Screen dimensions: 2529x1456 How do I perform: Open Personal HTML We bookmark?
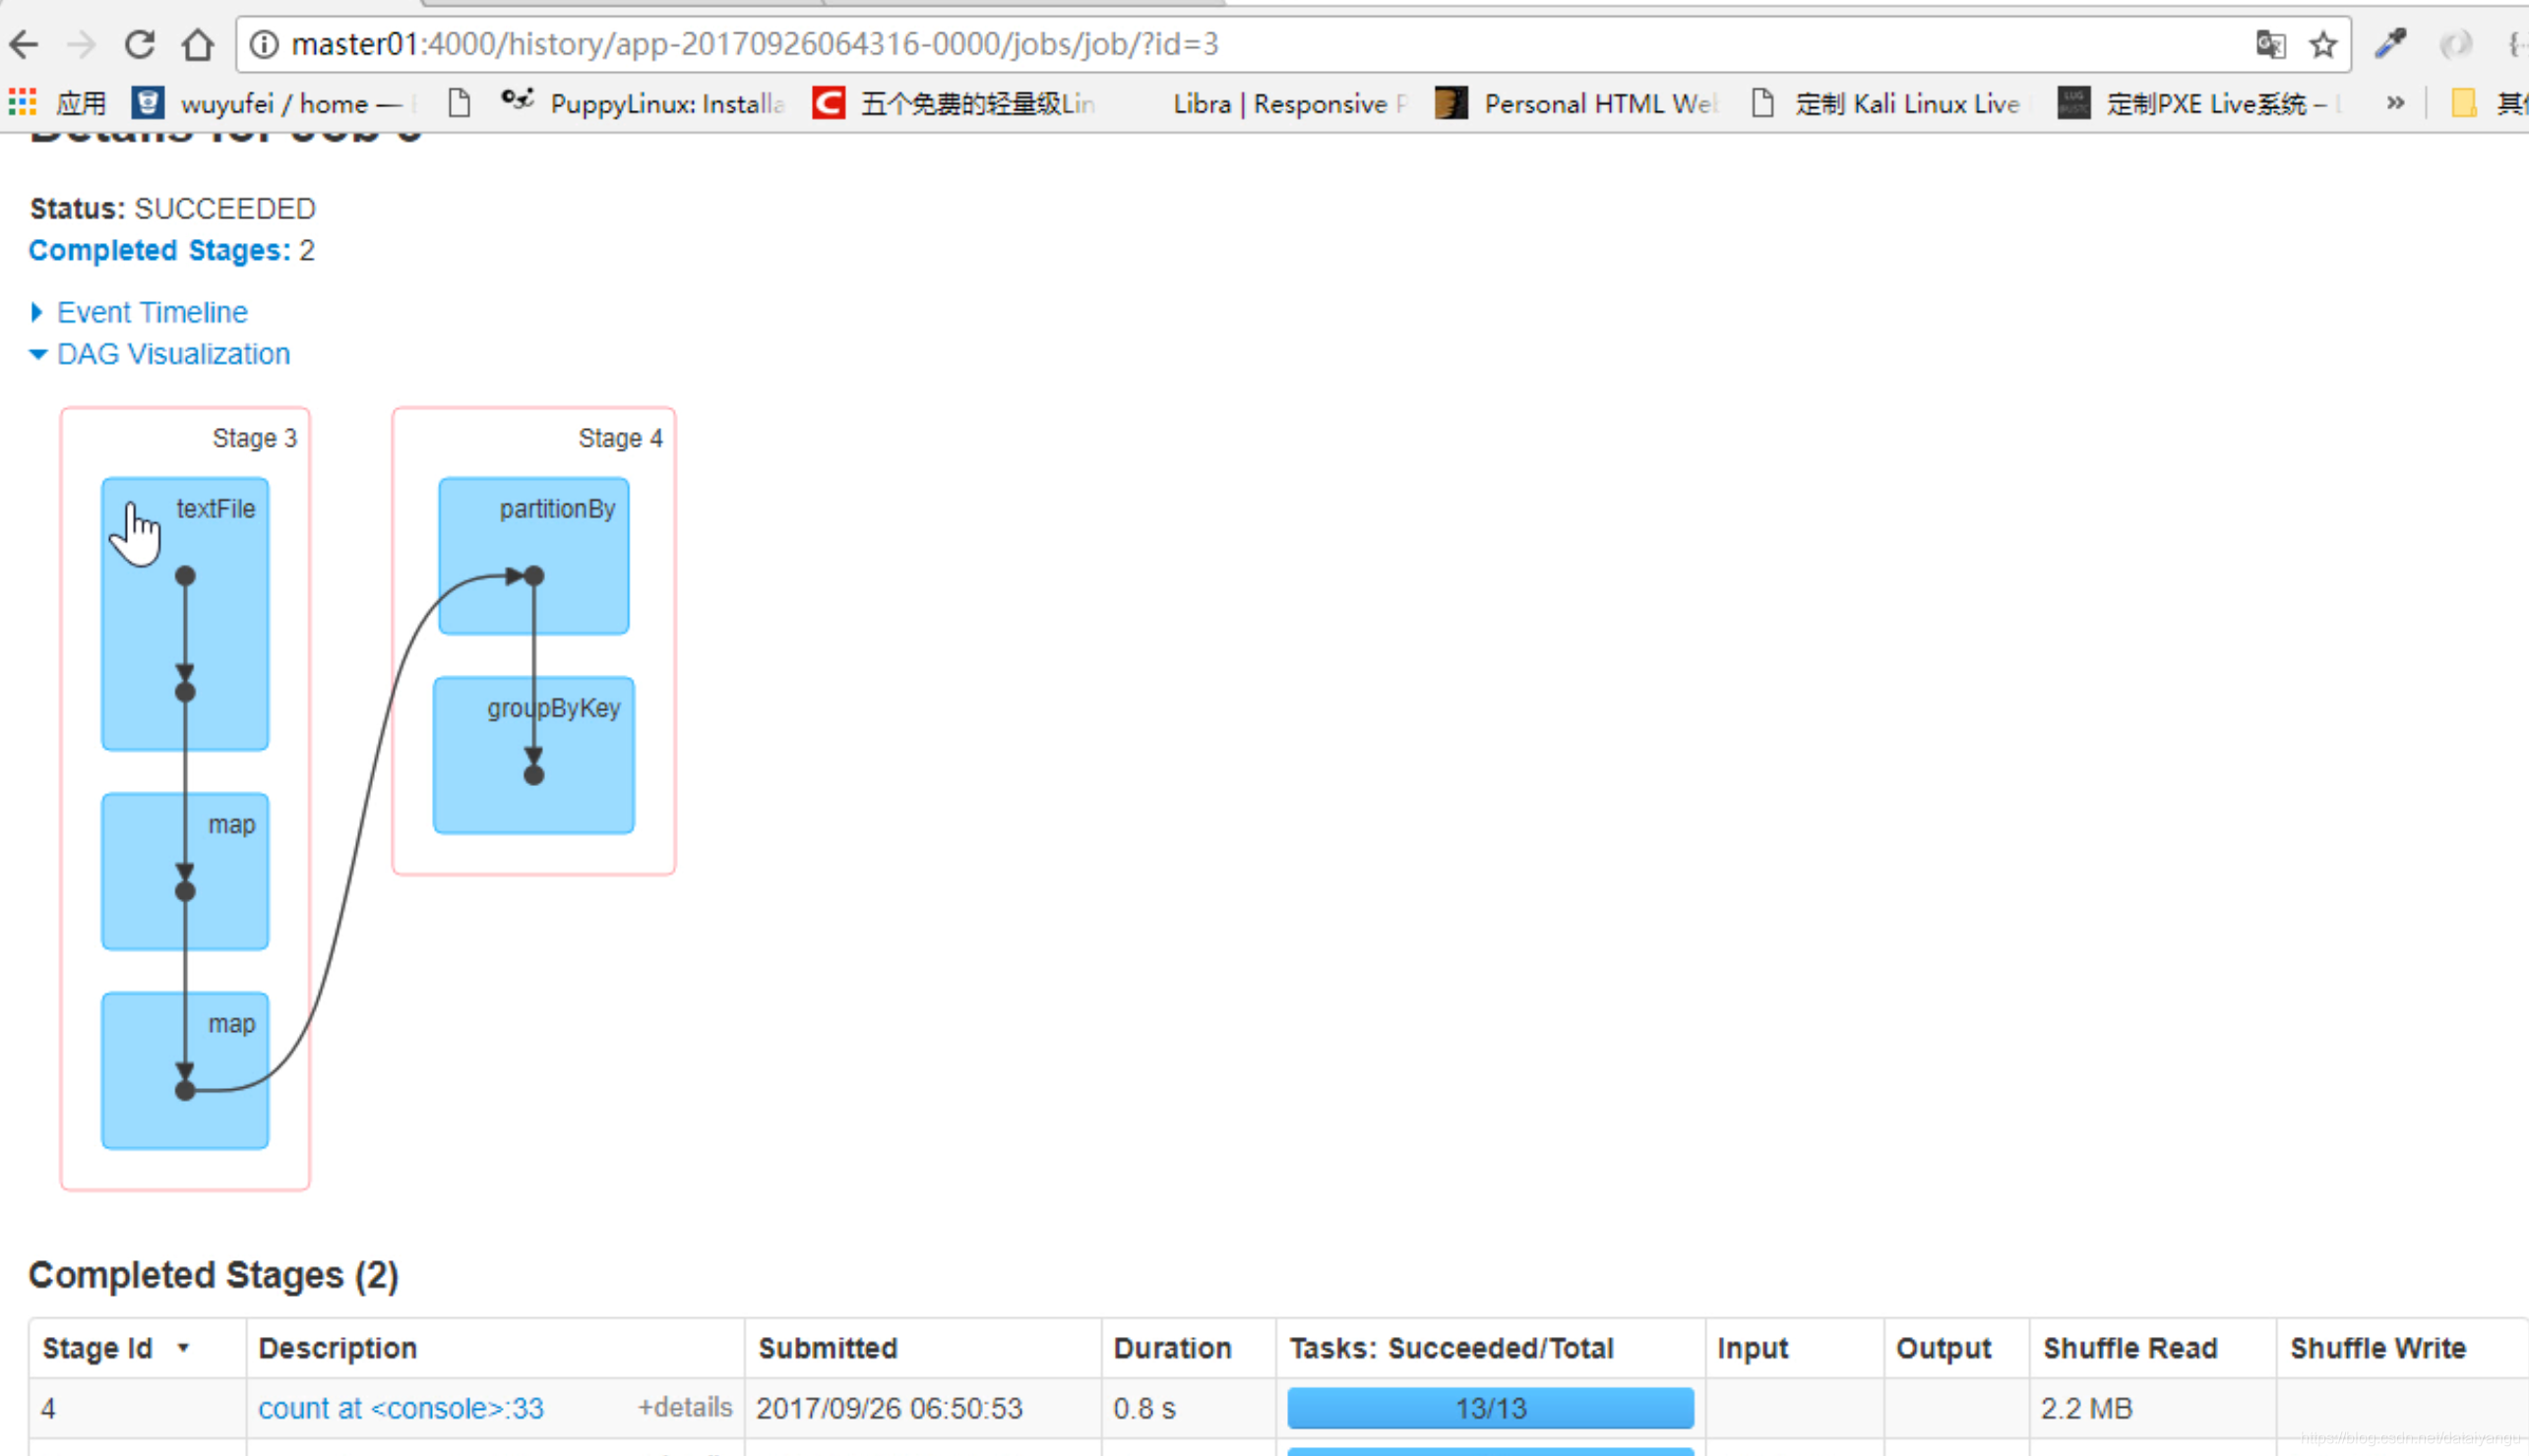click(1576, 103)
